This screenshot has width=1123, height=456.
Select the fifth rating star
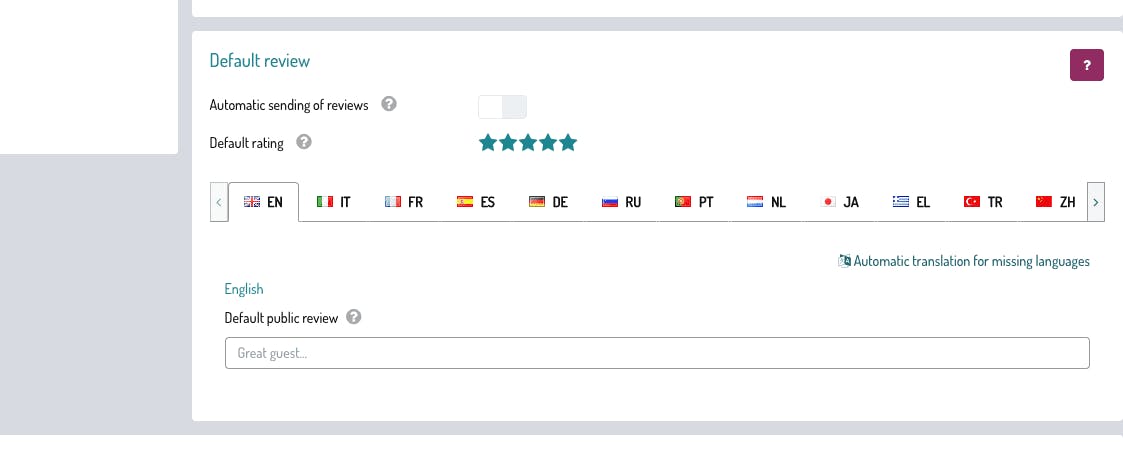click(x=568, y=143)
